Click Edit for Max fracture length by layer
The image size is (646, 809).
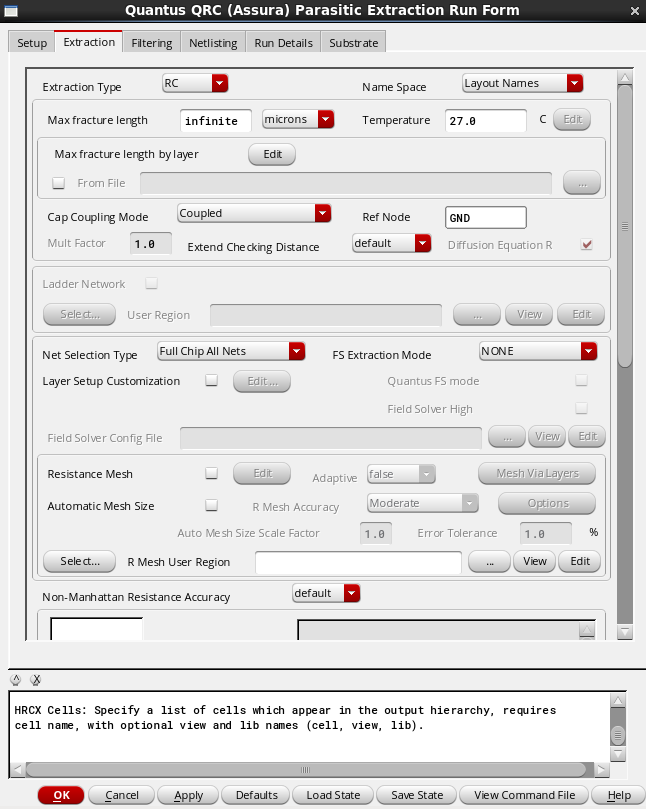tap(272, 154)
